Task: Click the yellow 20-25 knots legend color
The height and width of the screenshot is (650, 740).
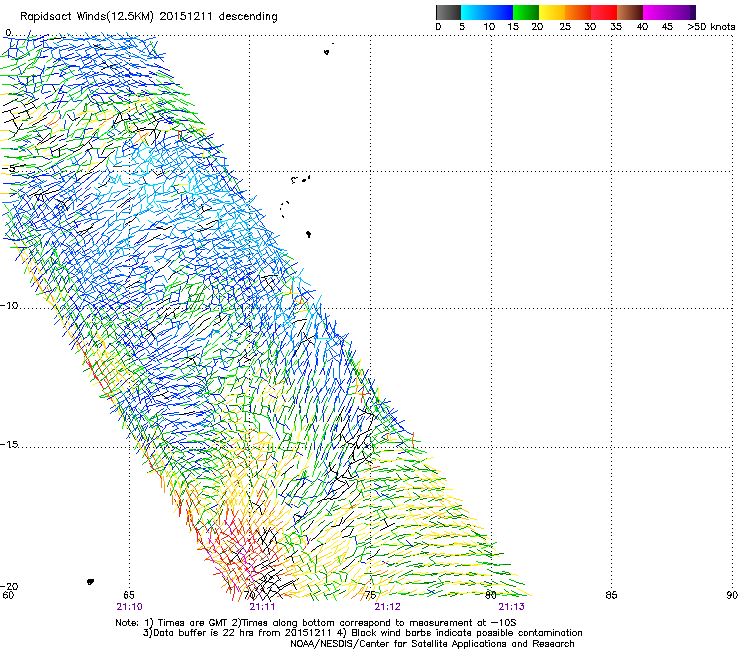Action: [552, 12]
